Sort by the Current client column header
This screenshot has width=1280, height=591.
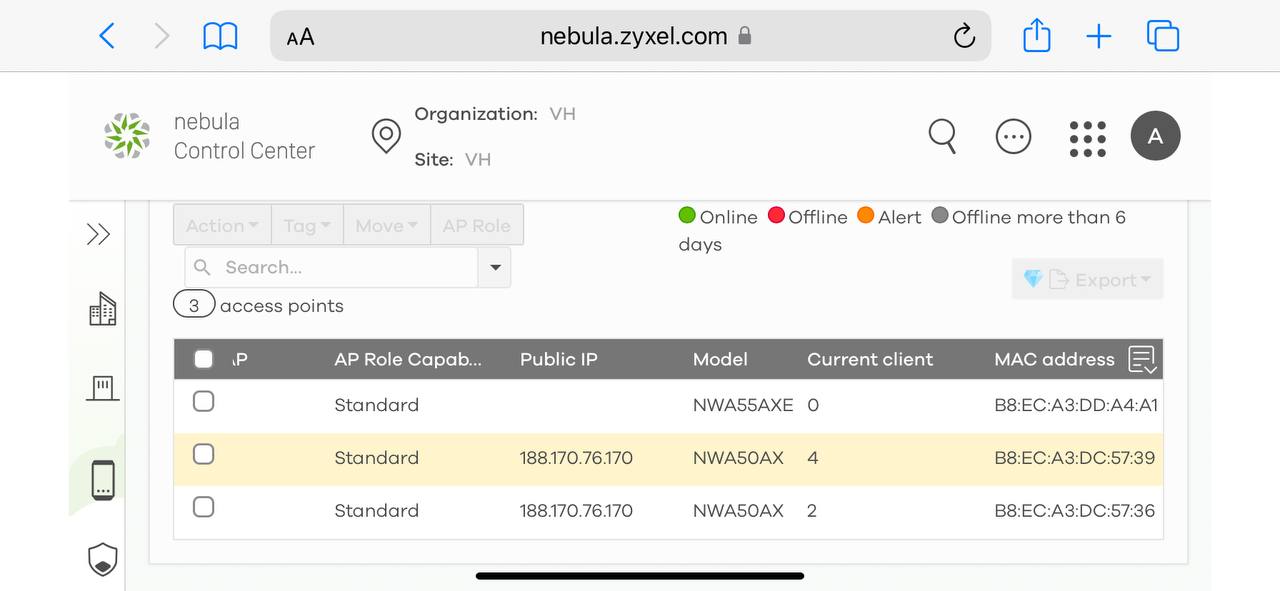(x=870, y=359)
